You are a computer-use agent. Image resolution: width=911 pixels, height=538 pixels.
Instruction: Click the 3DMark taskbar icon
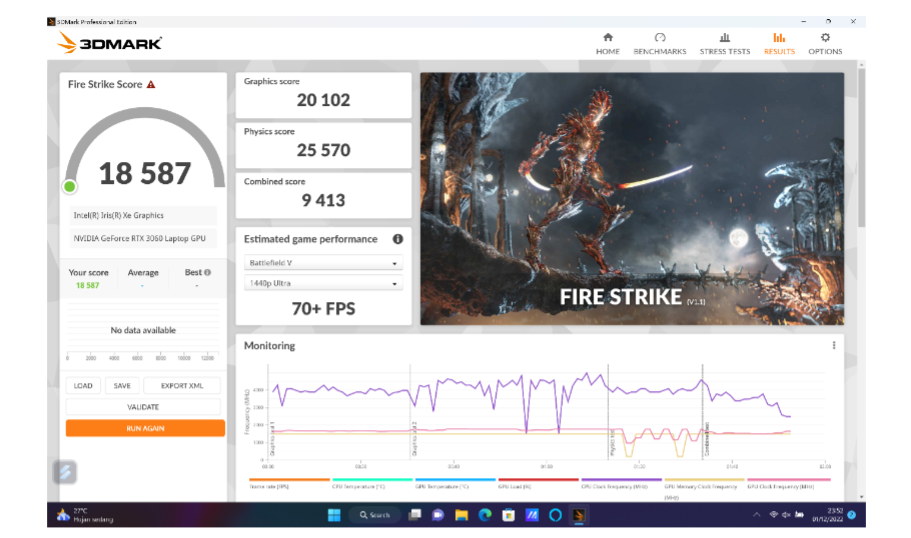579,515
